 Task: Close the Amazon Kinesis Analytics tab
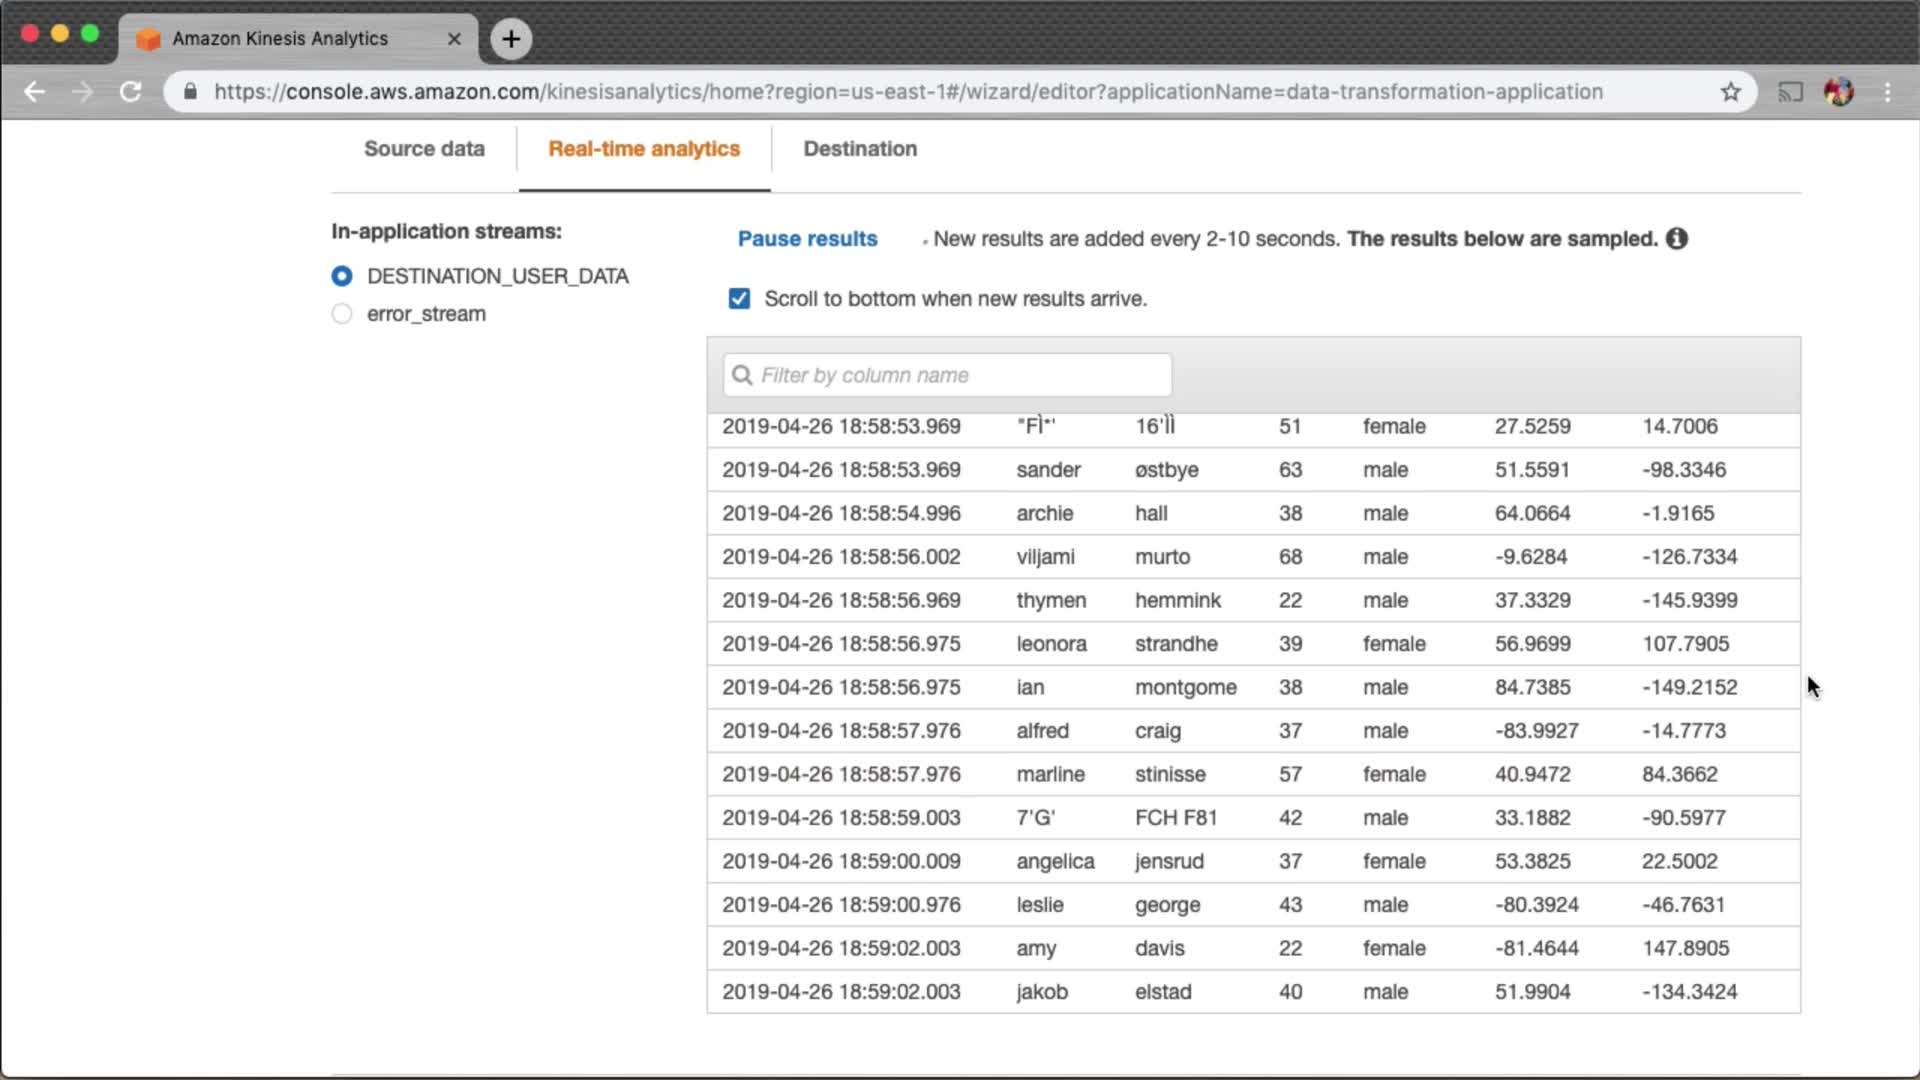point(454,39)
